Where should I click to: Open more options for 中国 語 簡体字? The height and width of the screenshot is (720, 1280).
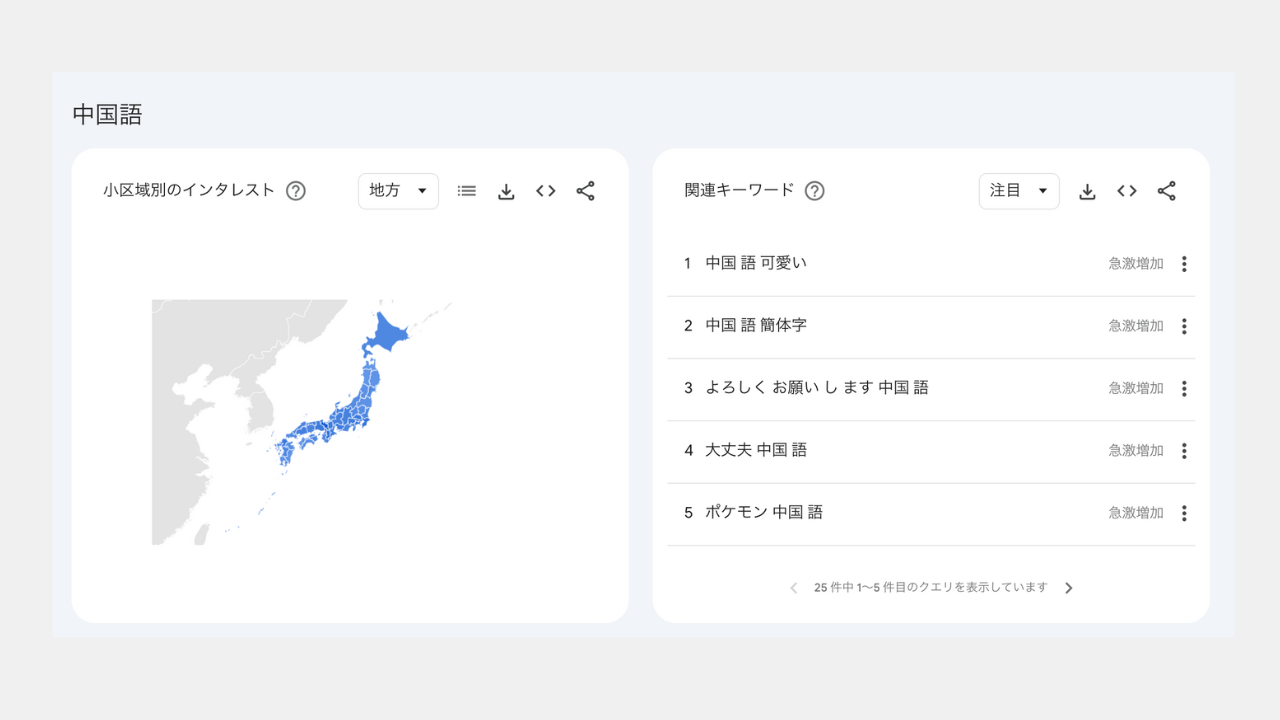tap(1184, 326)
